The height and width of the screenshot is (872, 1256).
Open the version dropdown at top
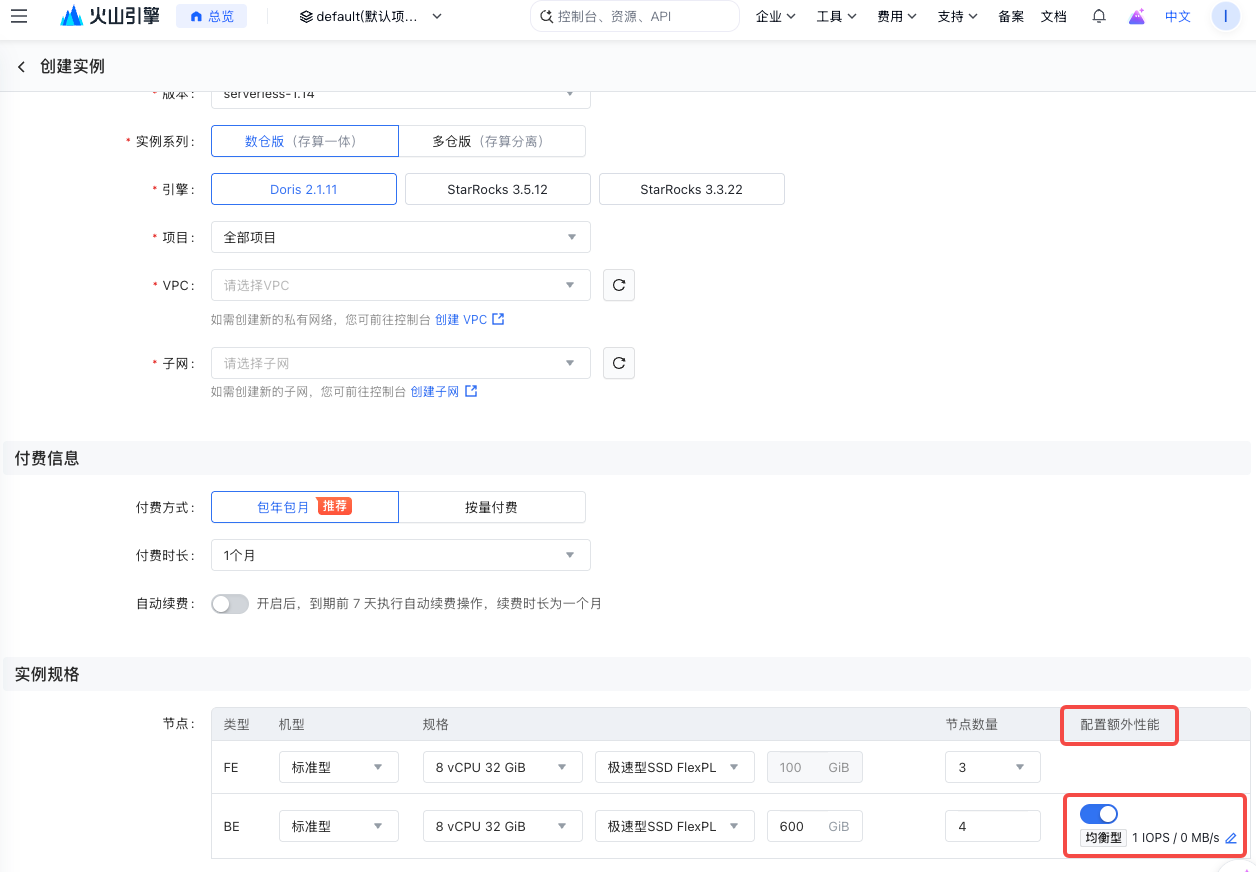401,97
